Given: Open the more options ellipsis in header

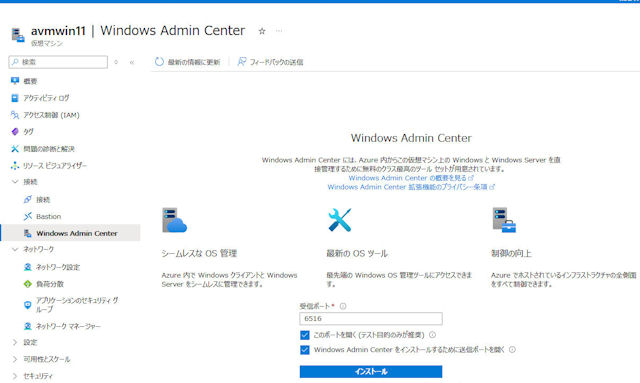Looking at the screenshot, I should tap(279, 31).
